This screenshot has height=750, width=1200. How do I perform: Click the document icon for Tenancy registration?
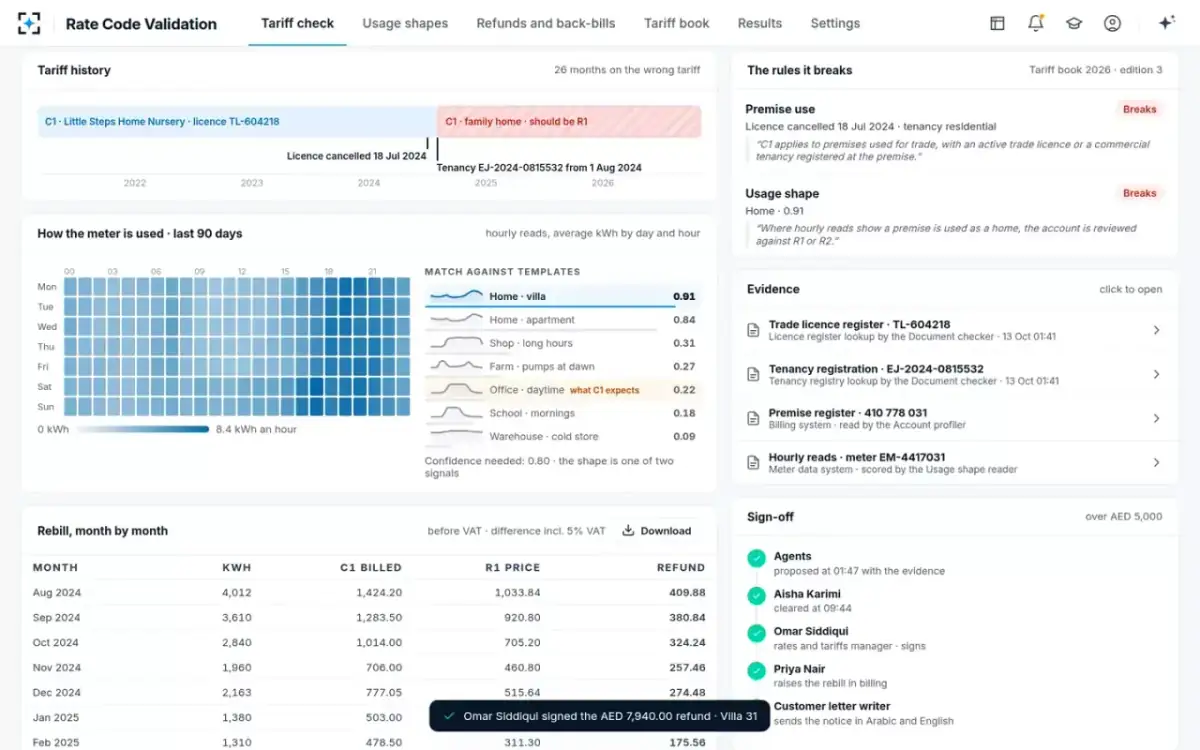(x=754, y=374)
